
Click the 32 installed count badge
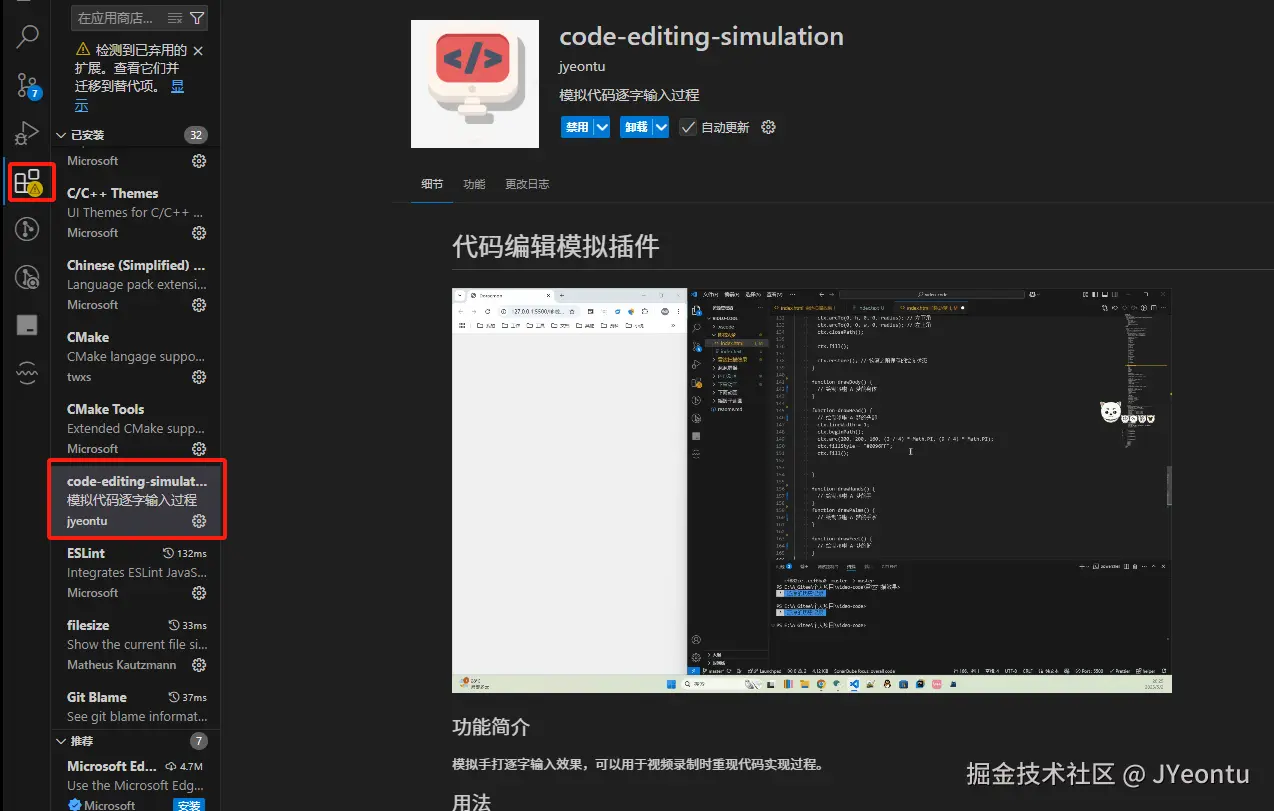pos(195,135)
